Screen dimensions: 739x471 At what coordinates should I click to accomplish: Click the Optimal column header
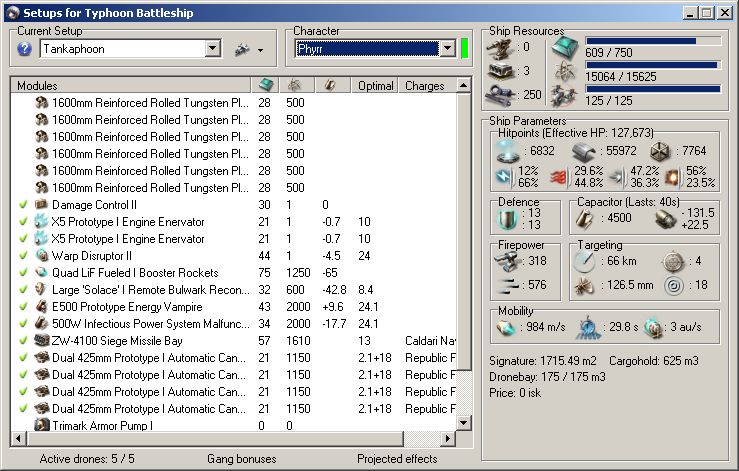pyautogui.click(x=375, y=86)
